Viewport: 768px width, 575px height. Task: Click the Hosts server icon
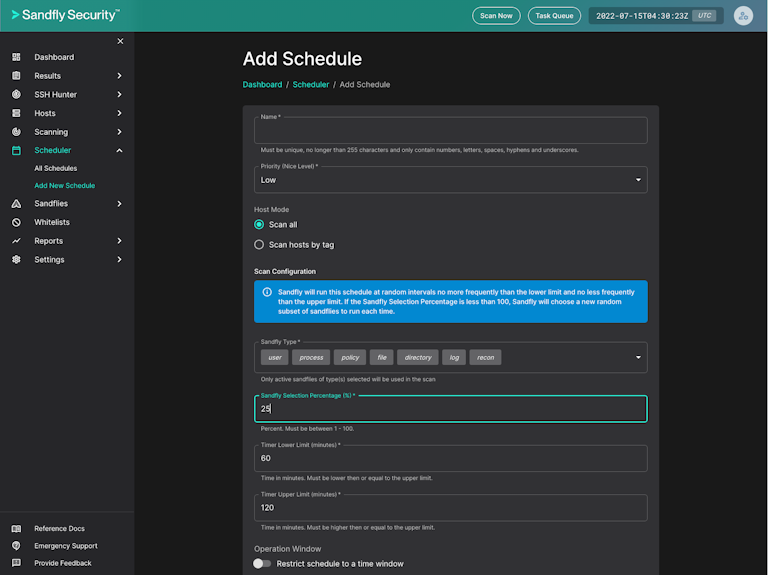16,113
